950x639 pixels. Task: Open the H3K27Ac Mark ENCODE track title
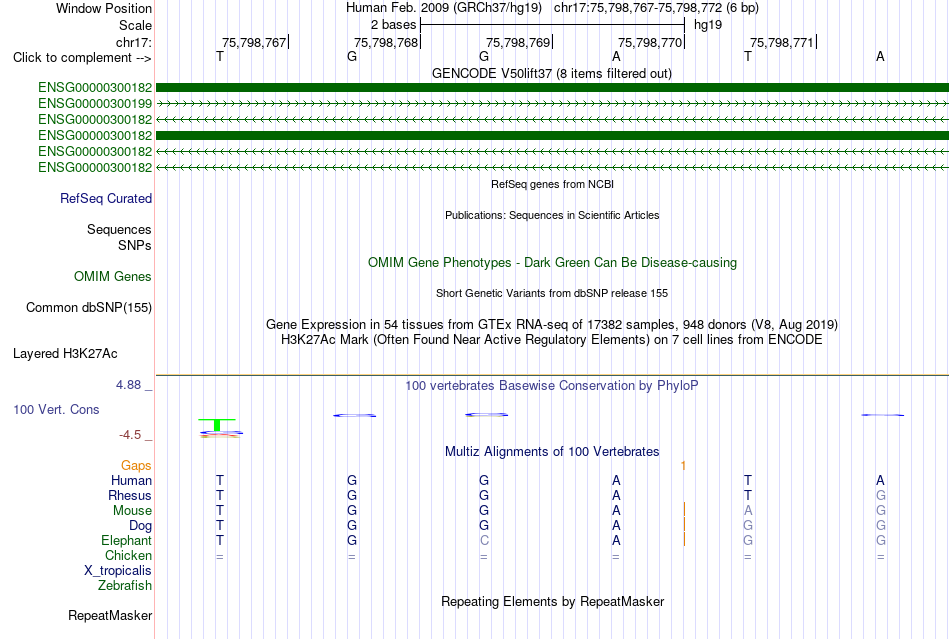pyautogui.click(x=552, y=340)
